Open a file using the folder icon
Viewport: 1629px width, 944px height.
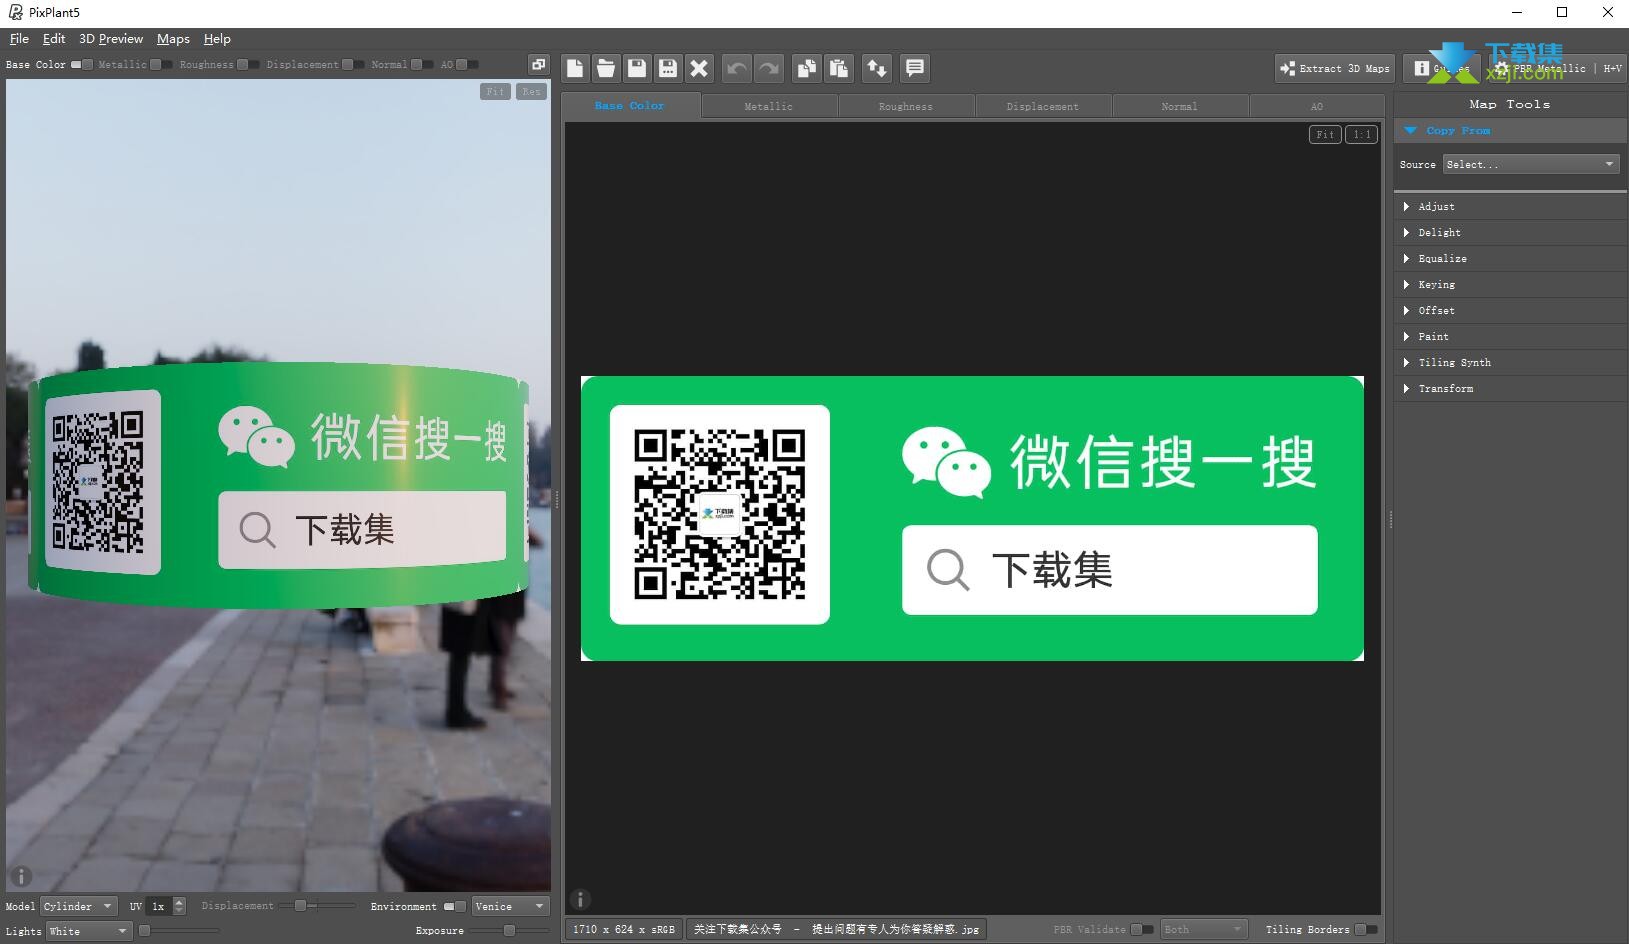point(606,68)
